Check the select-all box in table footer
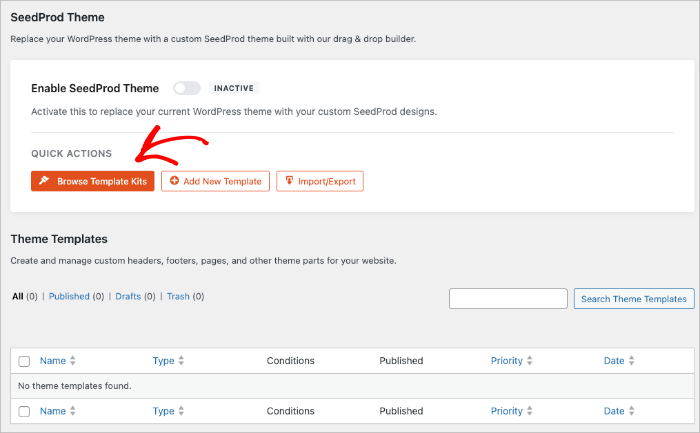The height and width of the screenshot is (433, 700). point(25,411)
